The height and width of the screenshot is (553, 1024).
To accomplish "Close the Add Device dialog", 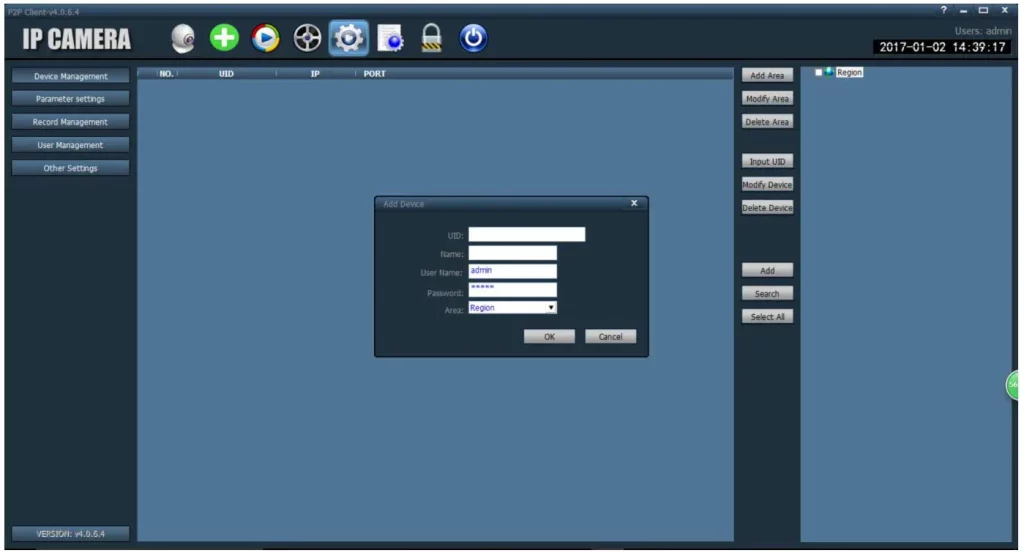I will pyautogui.click(x=634, y=203).
